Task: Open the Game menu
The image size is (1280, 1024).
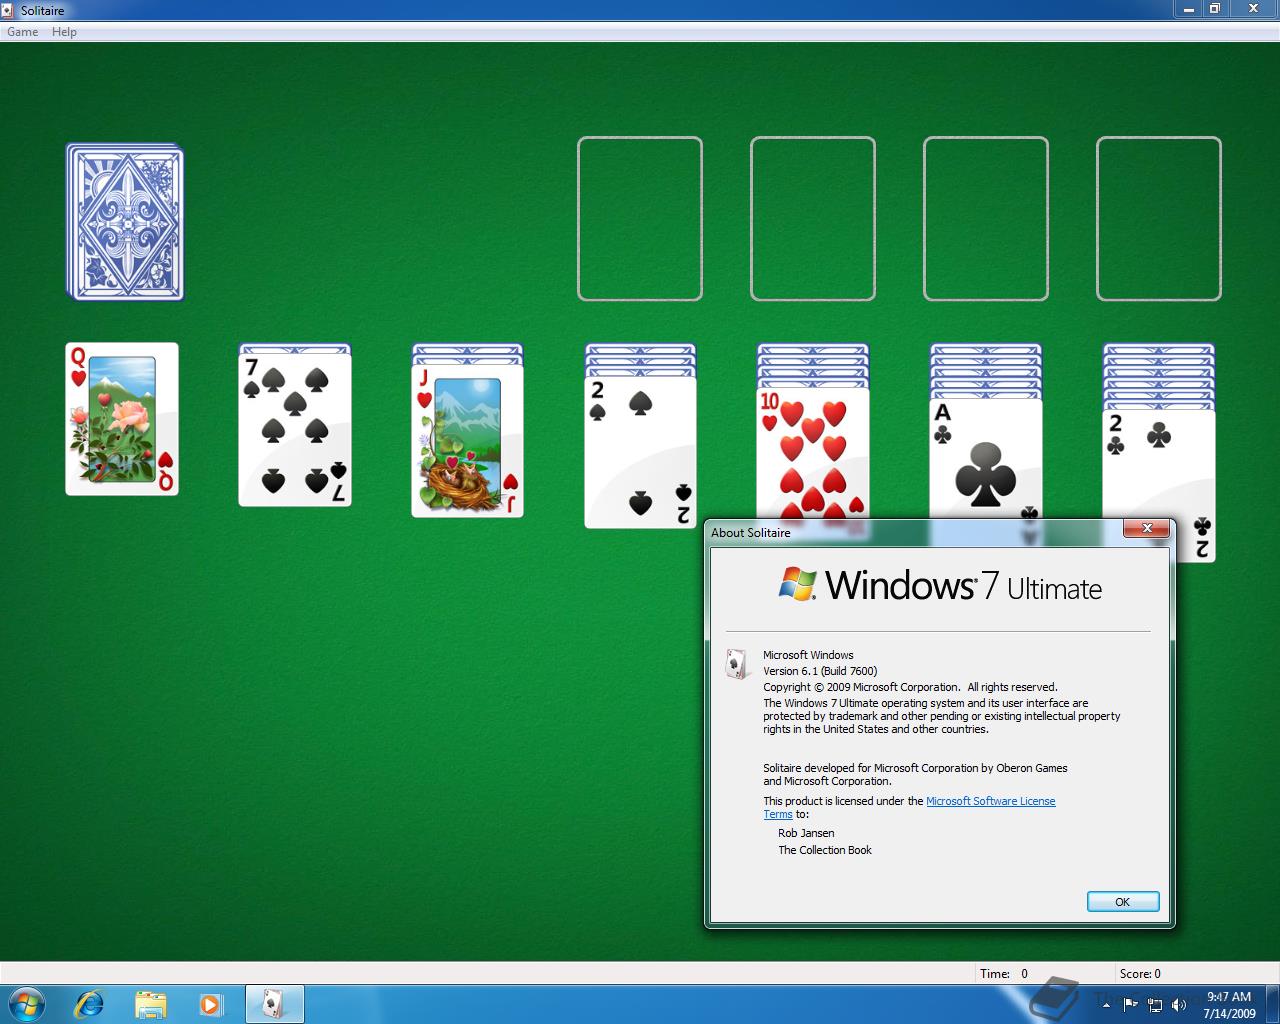Action: [x=23, y=32]
